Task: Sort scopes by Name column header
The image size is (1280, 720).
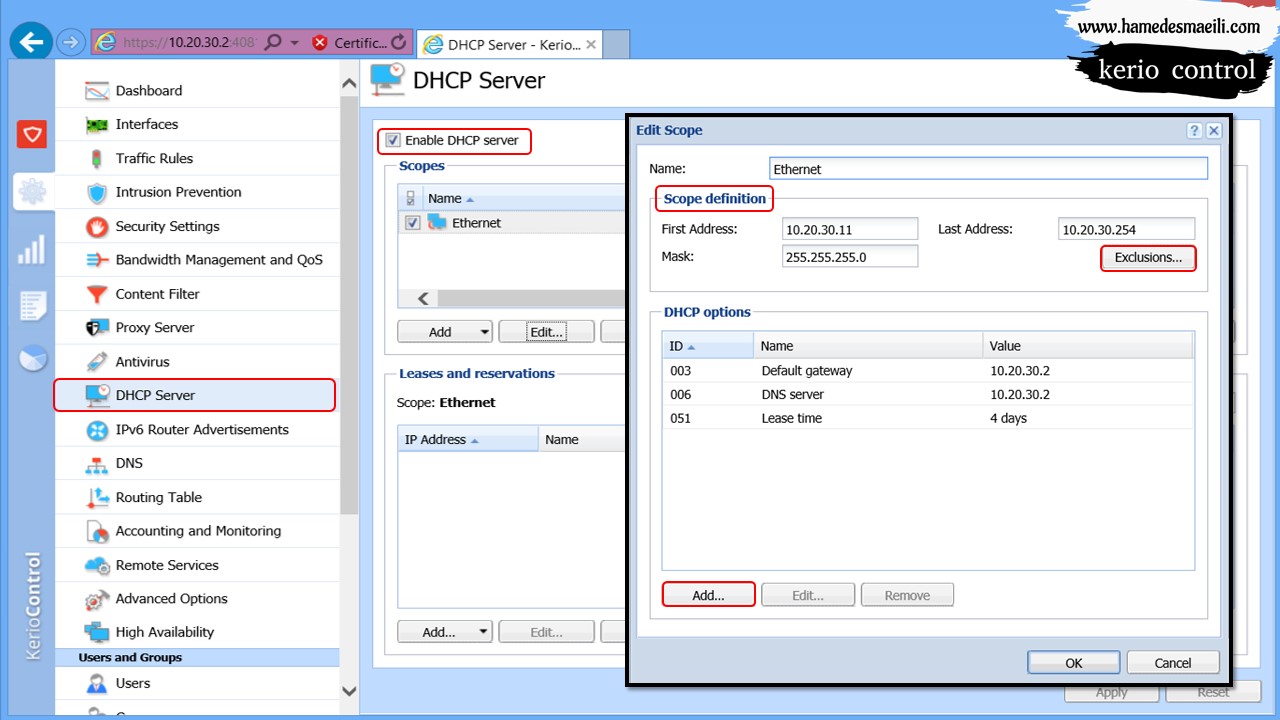Action: (x=526, y=198)
